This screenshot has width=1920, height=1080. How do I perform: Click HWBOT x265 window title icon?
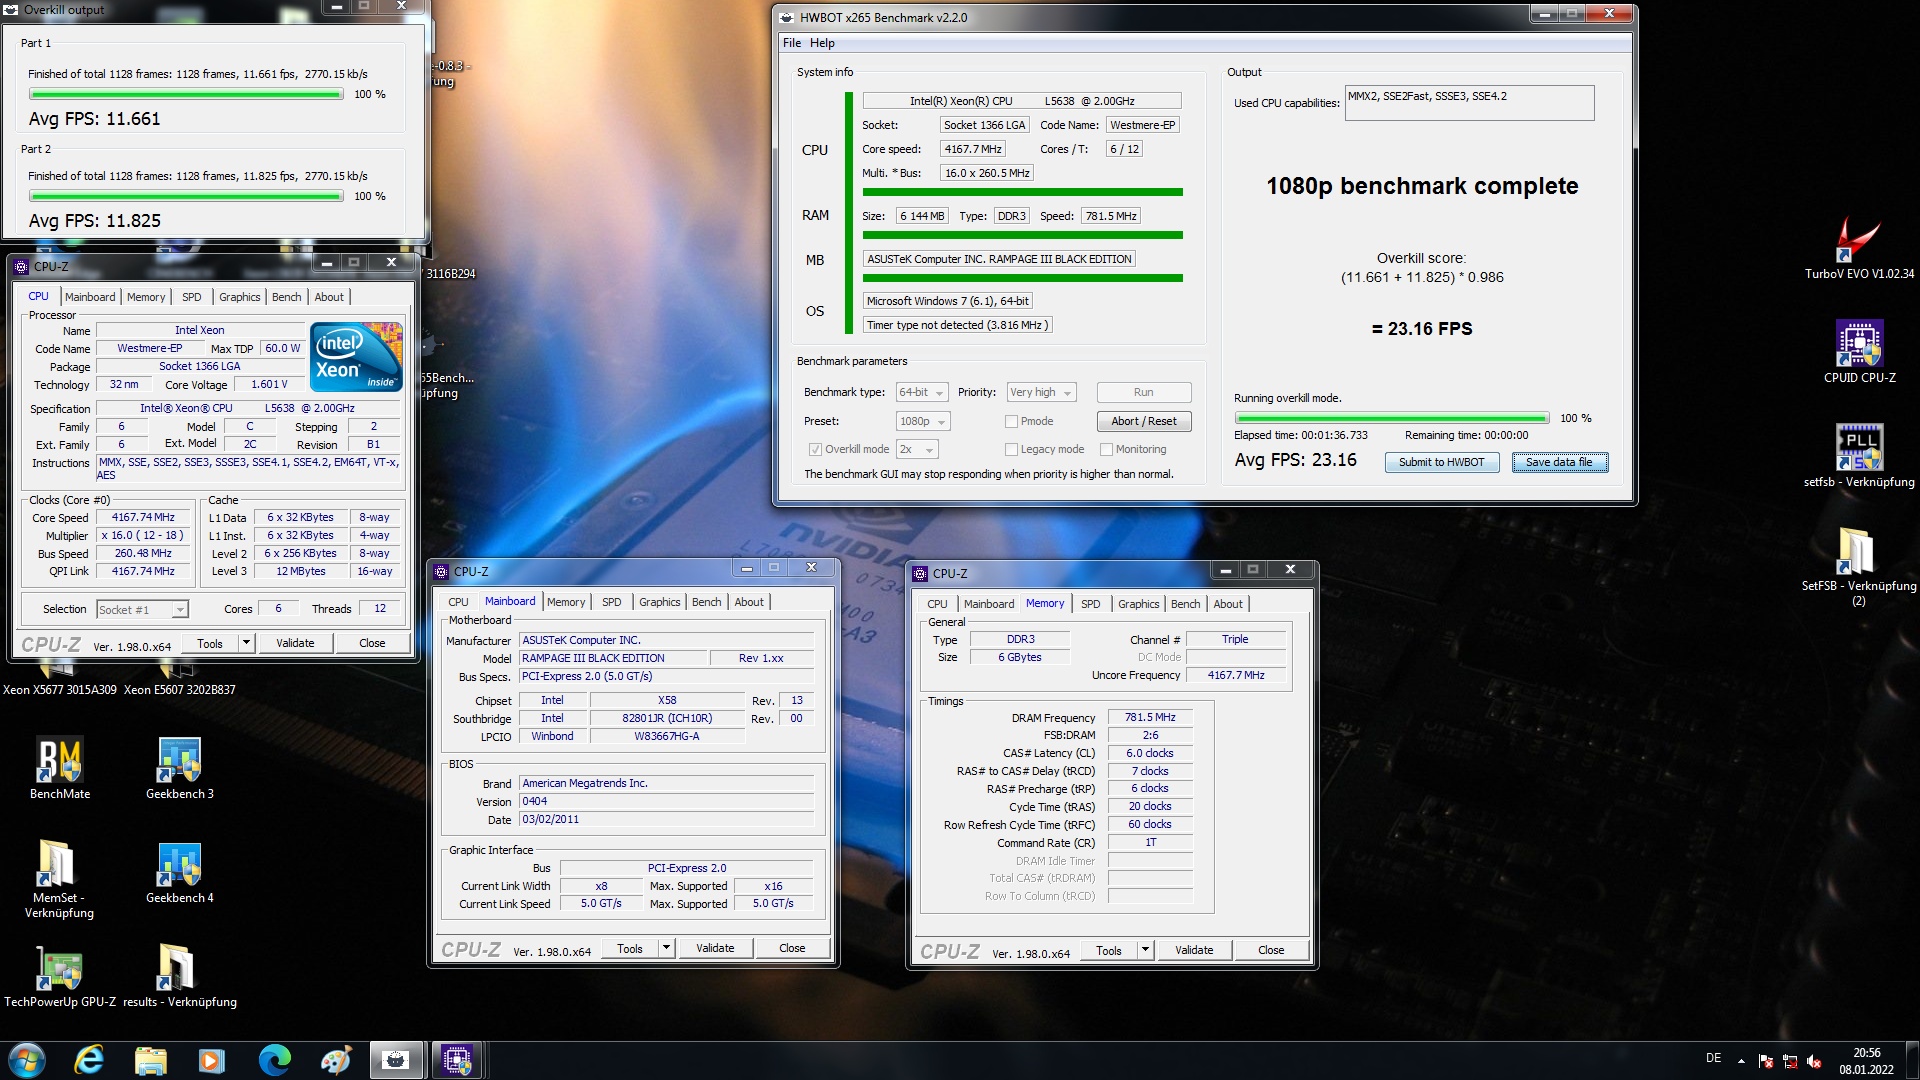[787, 18]
